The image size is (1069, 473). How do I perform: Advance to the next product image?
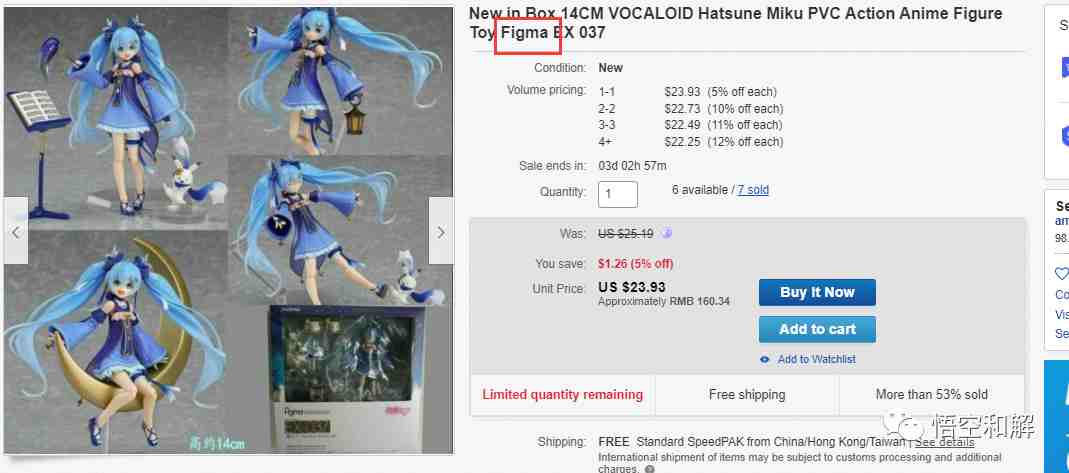(x=441, y=231)
